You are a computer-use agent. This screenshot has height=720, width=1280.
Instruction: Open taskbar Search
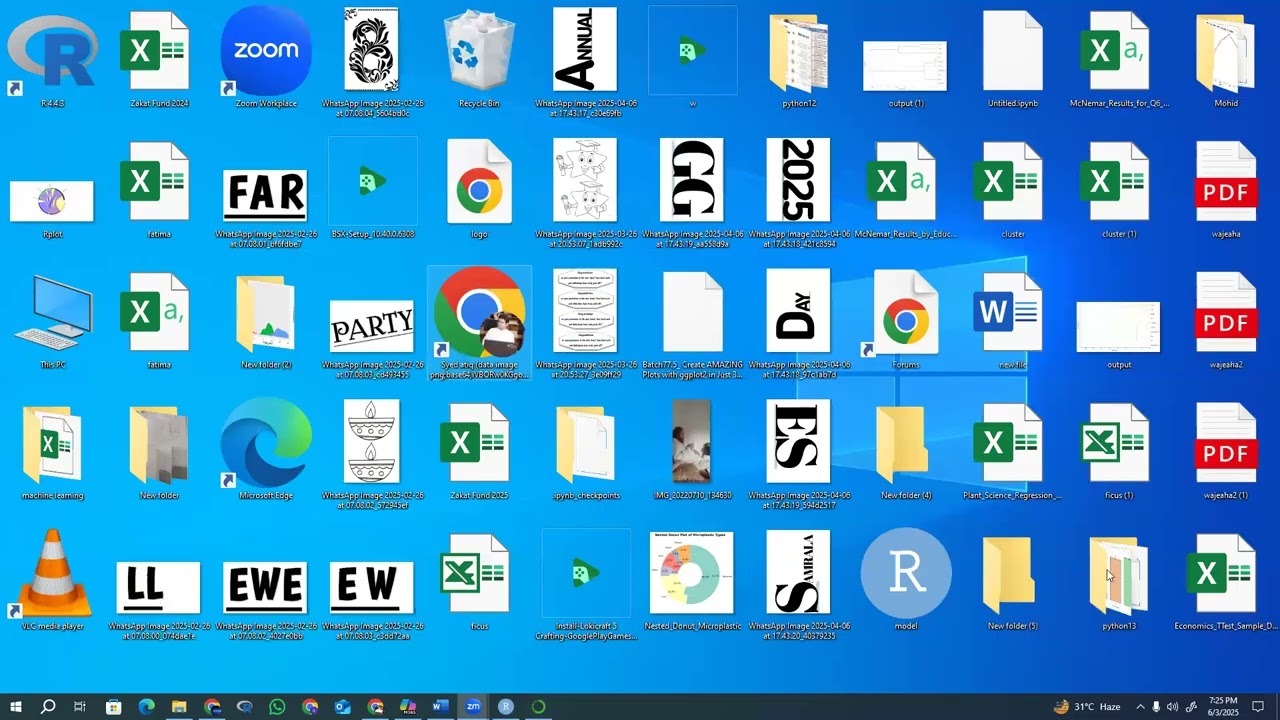click(x=48, y=707)
